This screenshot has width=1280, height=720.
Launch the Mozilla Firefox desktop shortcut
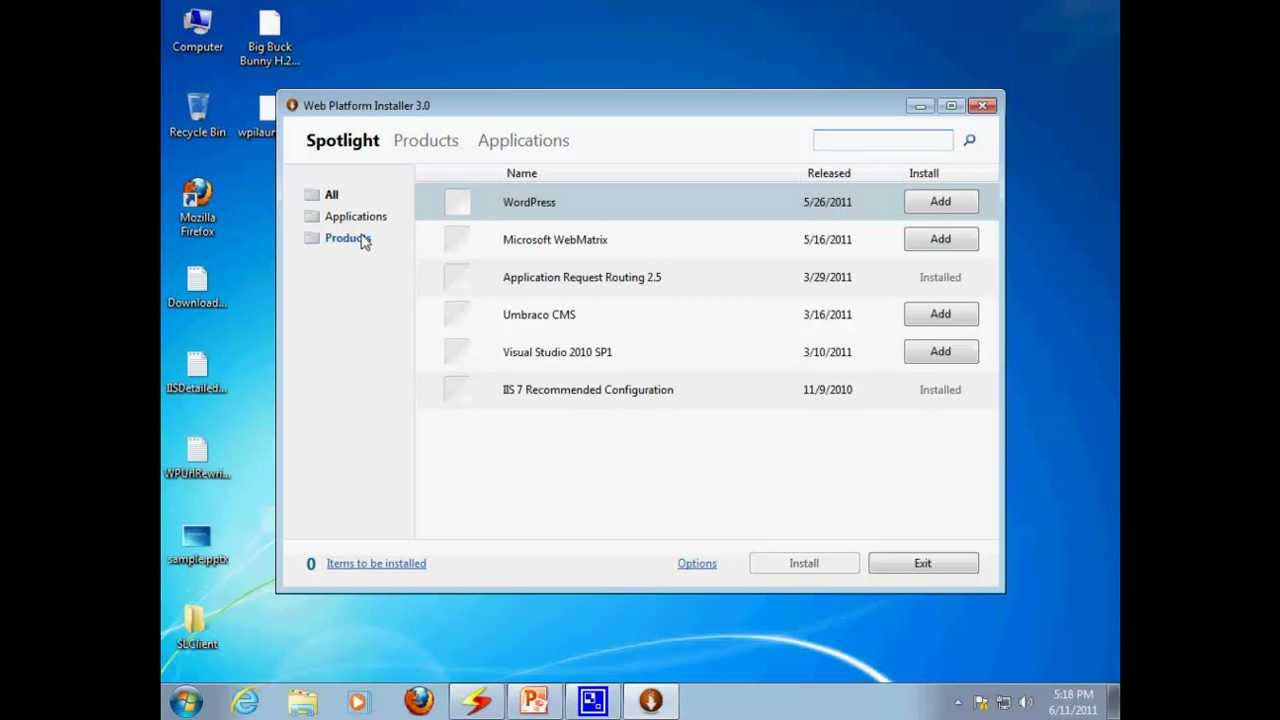[197, 207]
